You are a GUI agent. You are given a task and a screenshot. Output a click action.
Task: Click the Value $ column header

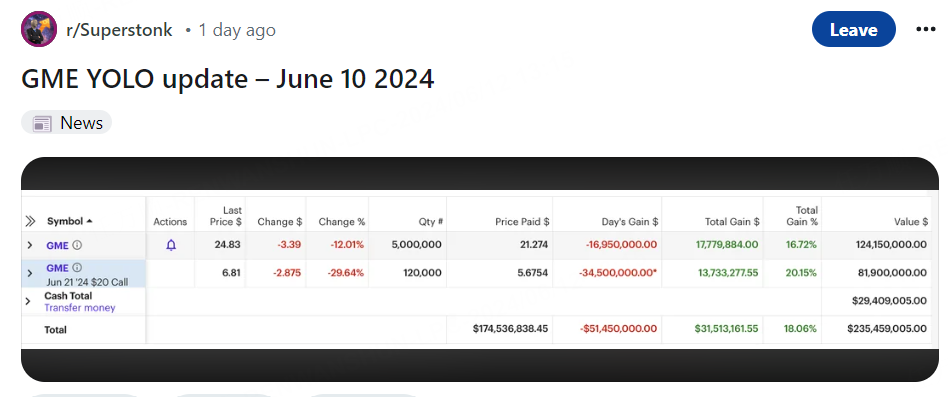911,222
